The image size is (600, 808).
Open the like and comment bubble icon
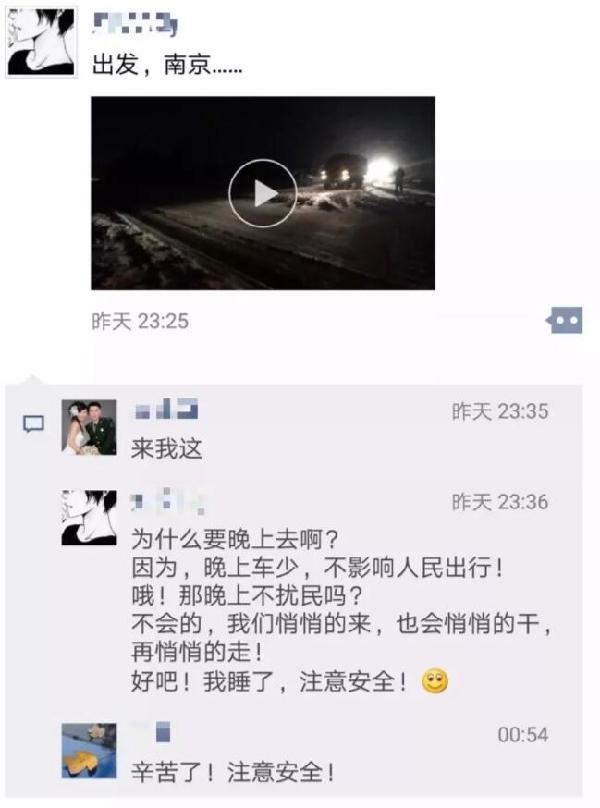click(565, 321)
